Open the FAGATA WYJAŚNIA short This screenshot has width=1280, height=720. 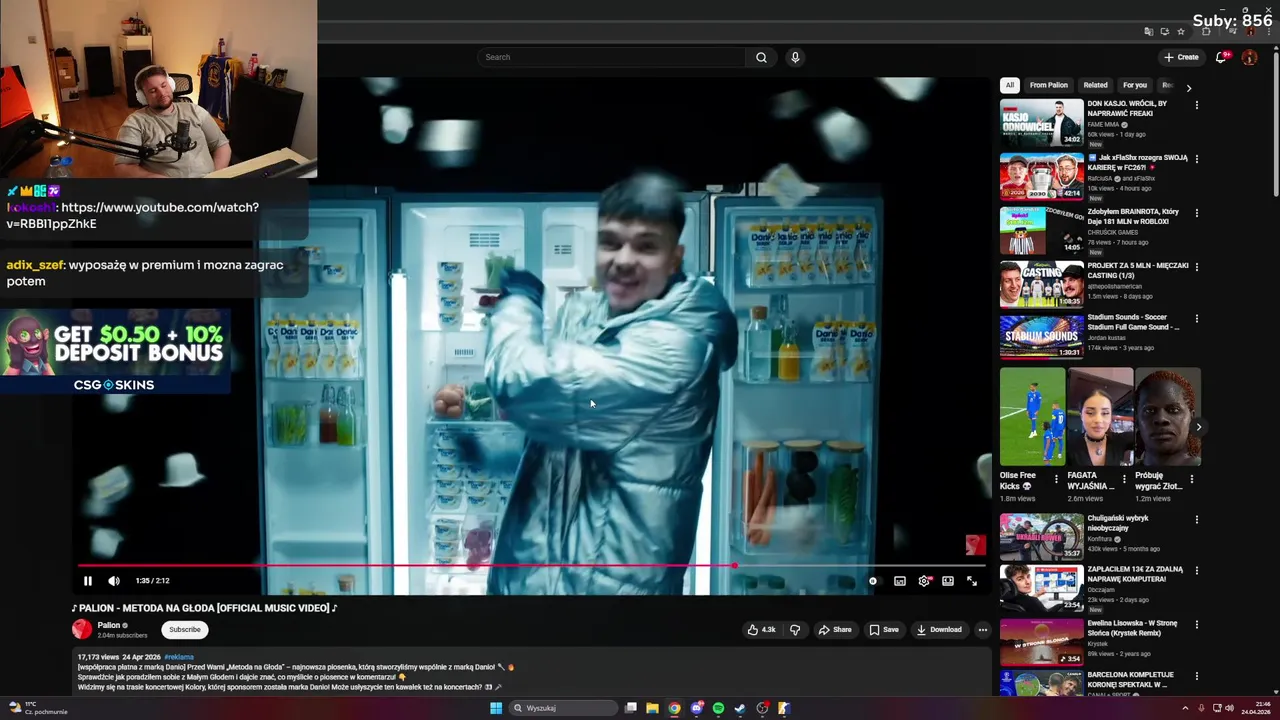pos(1100,417)
